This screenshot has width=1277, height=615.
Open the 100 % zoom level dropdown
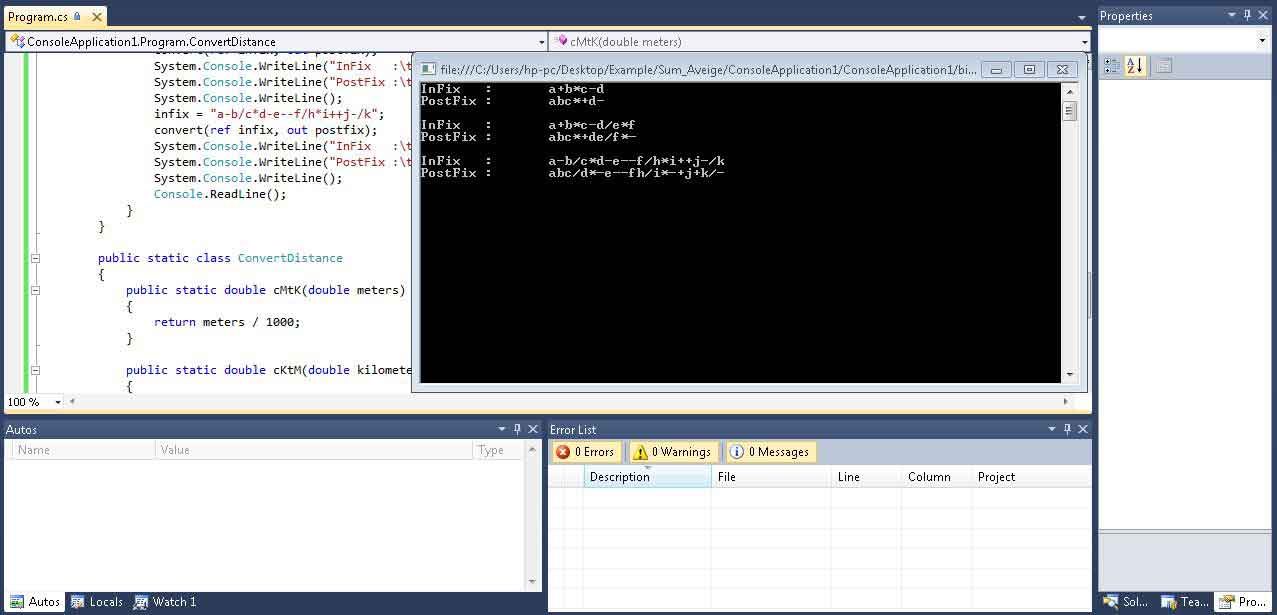tap(57, 402)
